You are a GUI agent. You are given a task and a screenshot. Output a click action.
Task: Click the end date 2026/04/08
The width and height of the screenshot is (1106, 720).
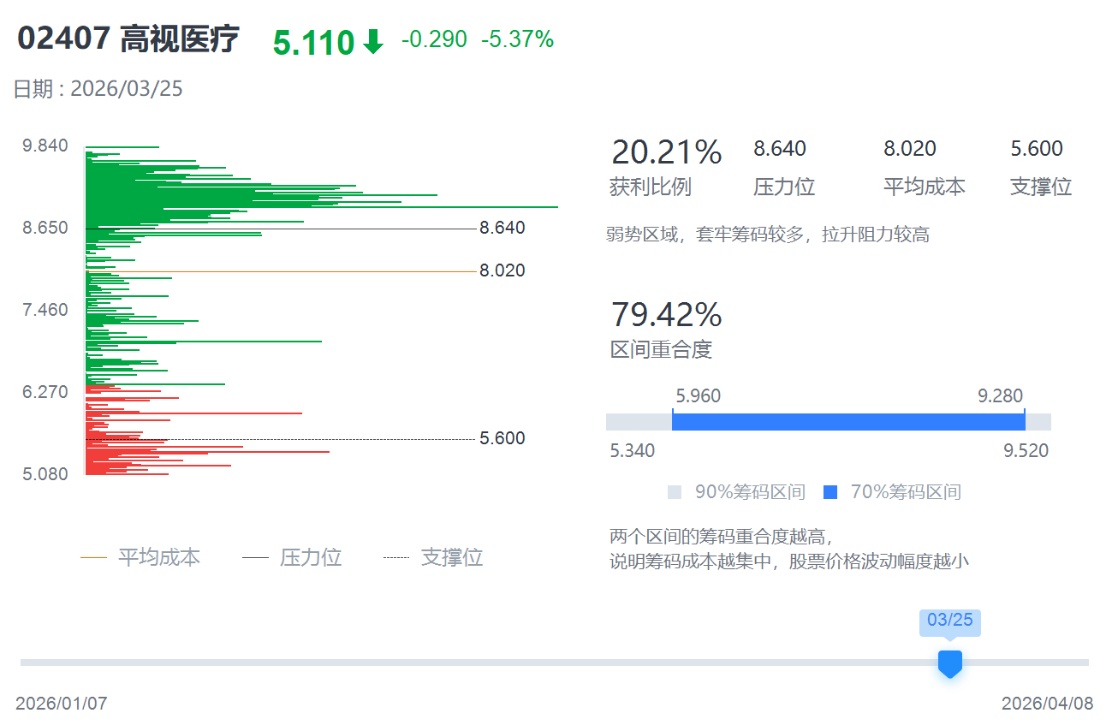coord(1047,703)
